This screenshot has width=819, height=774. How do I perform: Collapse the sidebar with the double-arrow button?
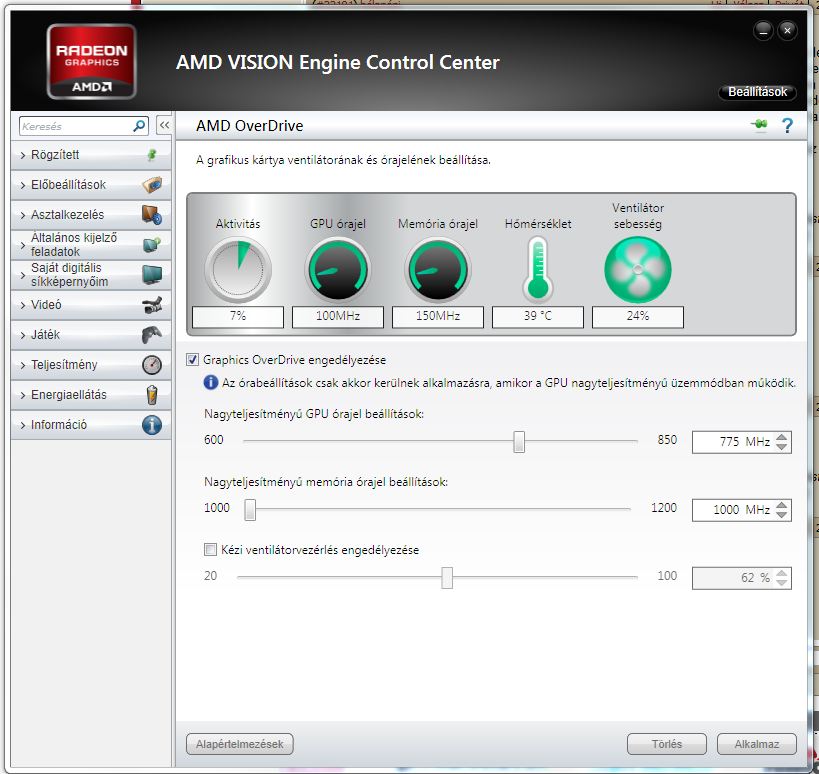[x=164, y=125]
